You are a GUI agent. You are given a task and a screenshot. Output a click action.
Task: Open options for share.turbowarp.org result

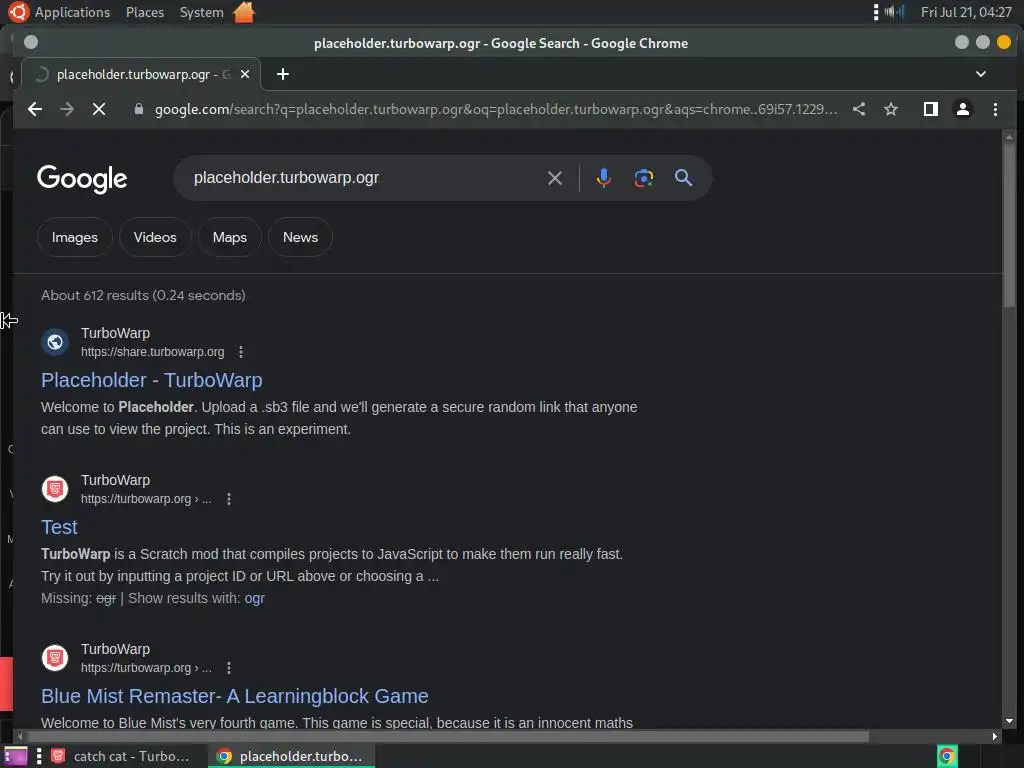click(x=241, y=352)
